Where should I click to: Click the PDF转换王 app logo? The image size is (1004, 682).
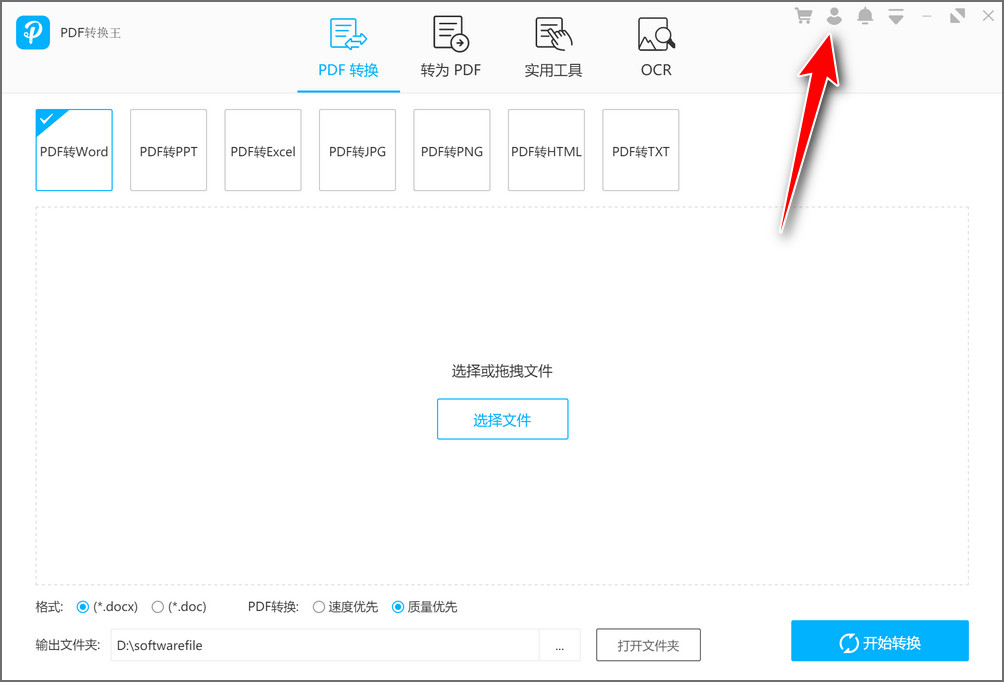tap(33, 33)
